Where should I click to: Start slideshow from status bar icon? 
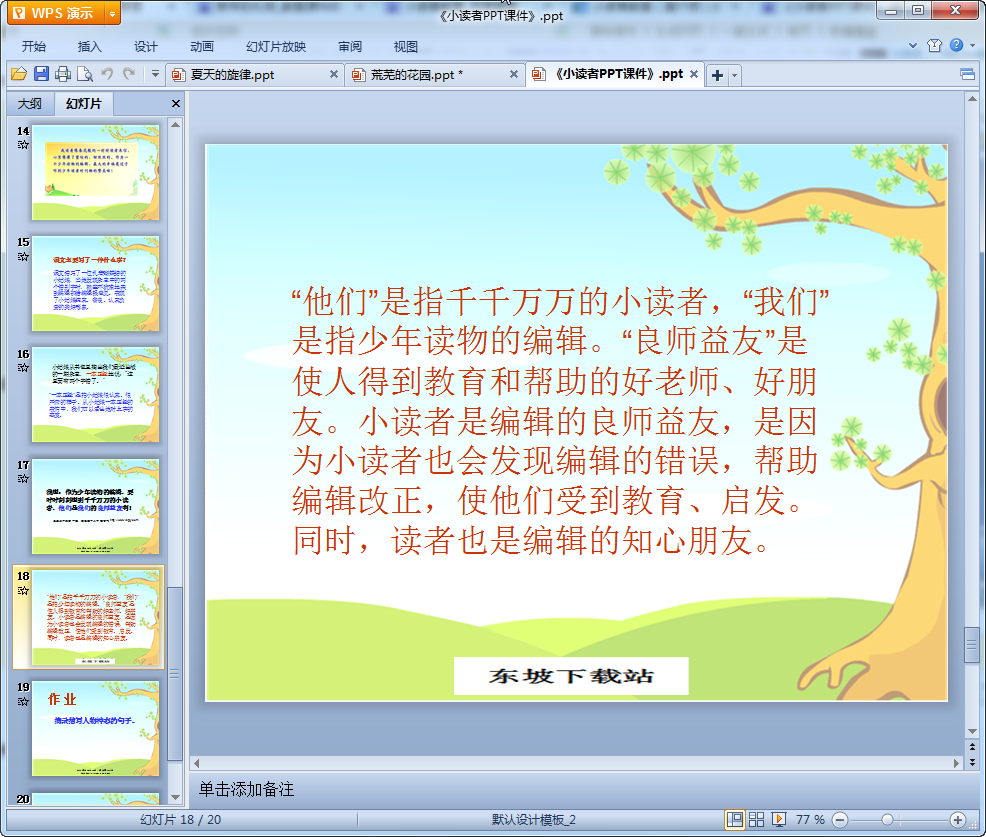pos(778,819)
